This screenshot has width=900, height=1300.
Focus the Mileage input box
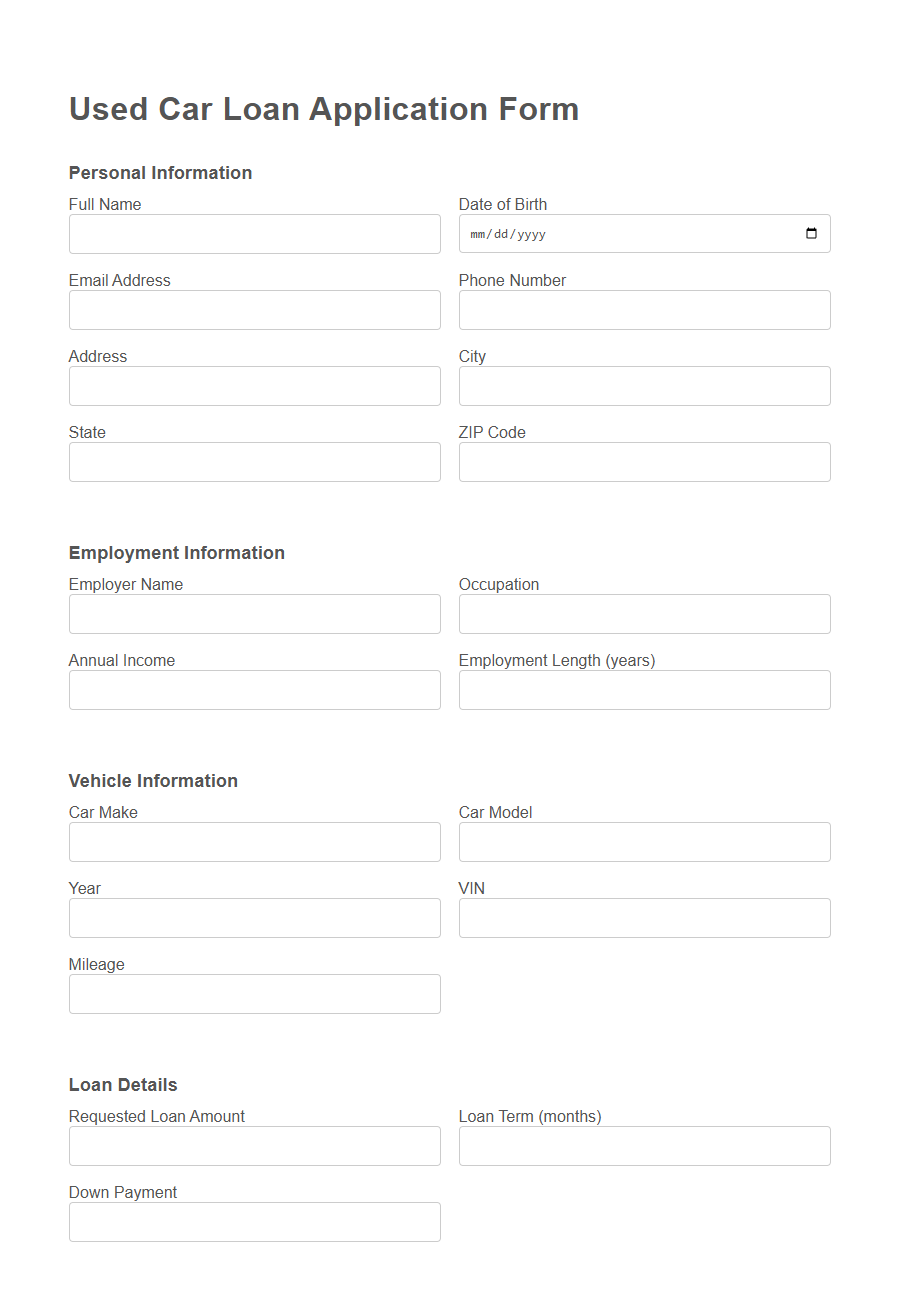[x=254, y=993]
